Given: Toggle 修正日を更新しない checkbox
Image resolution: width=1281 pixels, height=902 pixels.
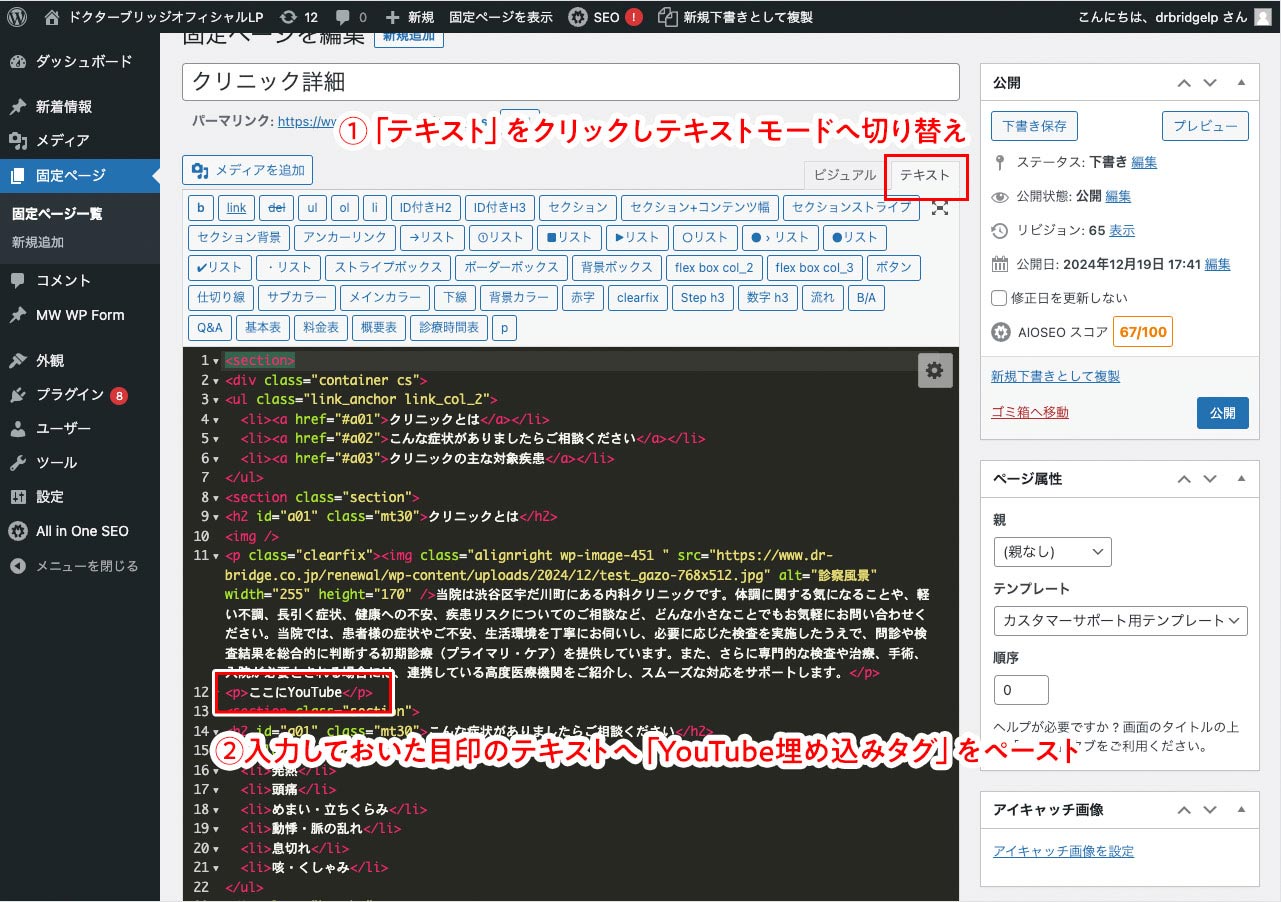Looking at the screenshot, I should [x=999, y=298].
